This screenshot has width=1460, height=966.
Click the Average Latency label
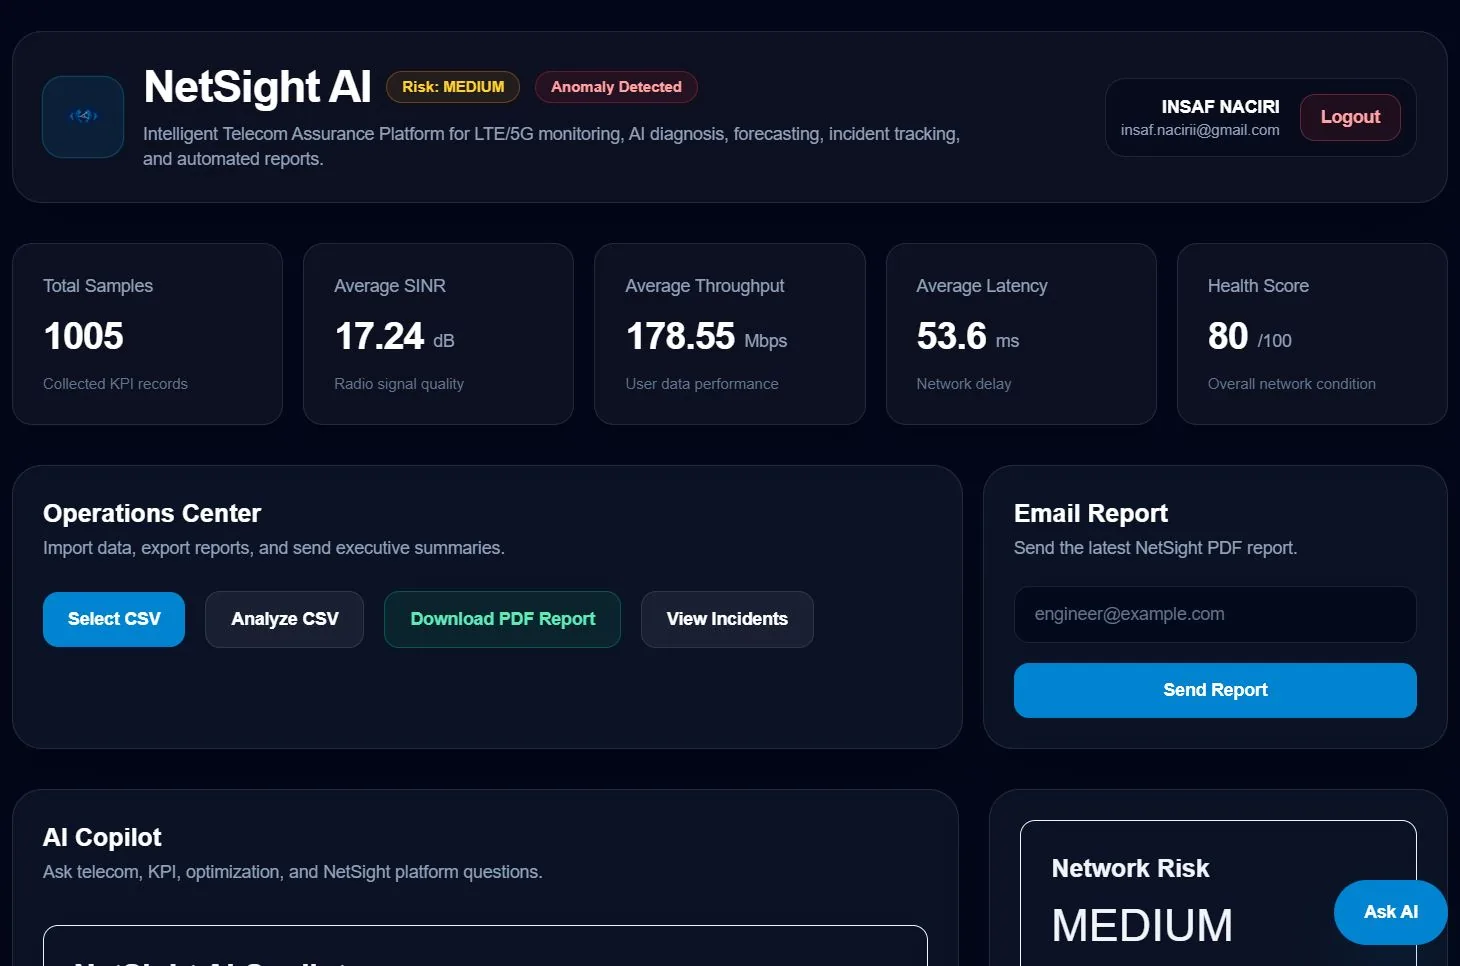[x=982, y=286]
